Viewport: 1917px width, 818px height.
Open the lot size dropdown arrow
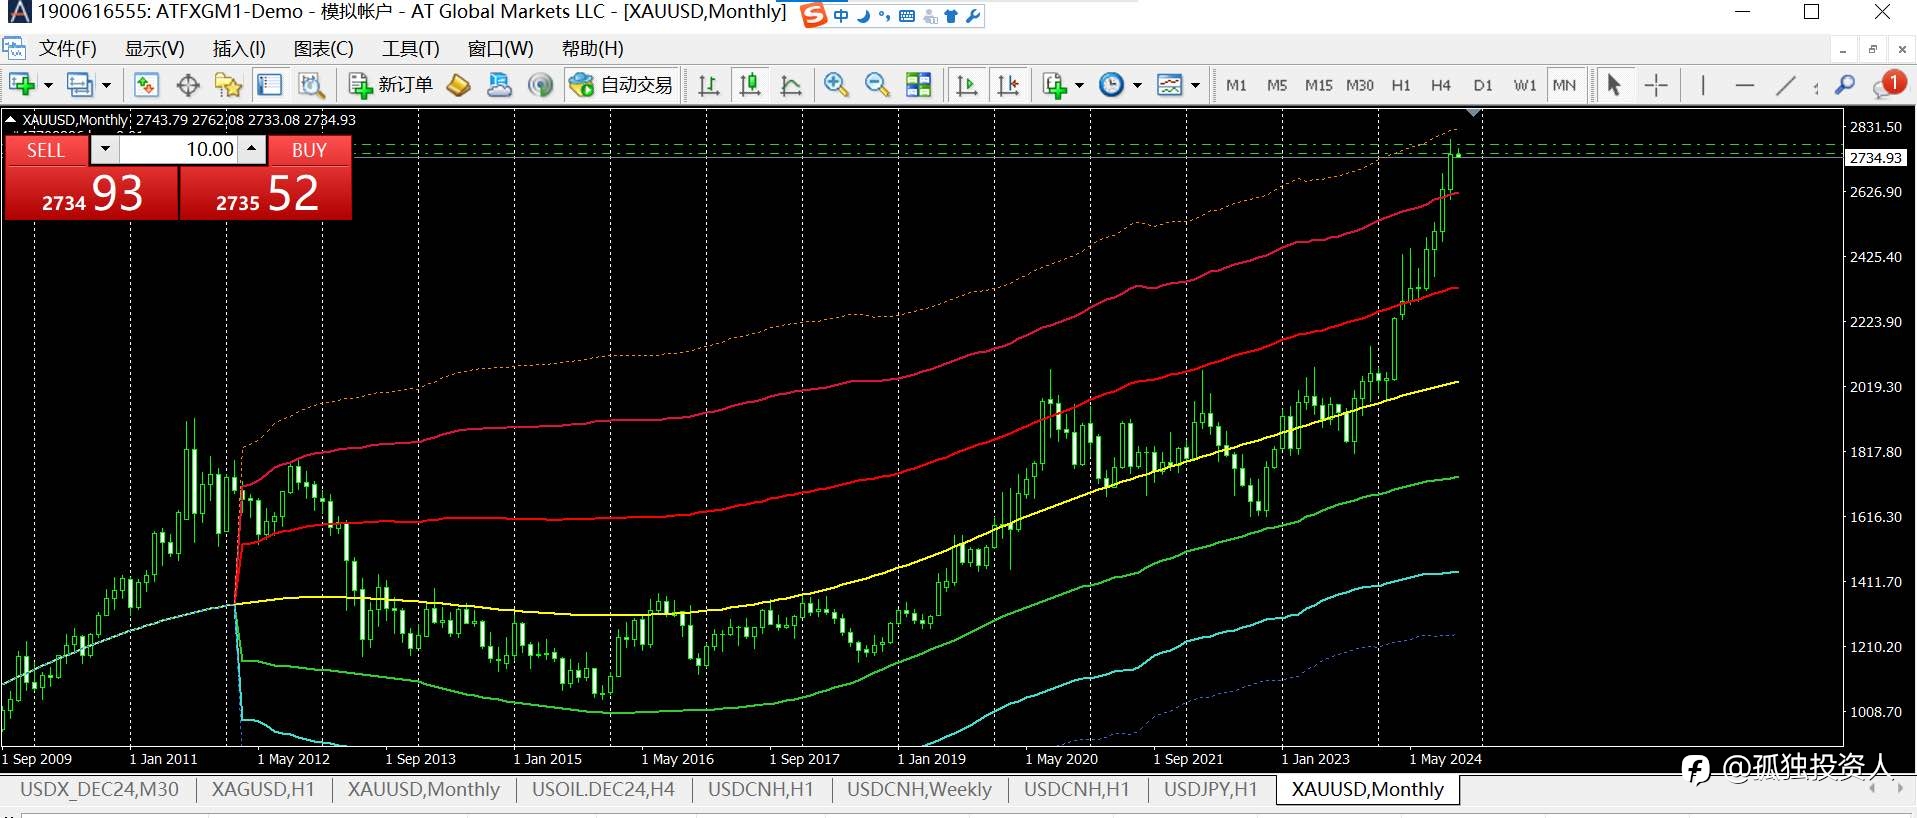point(105,150)
